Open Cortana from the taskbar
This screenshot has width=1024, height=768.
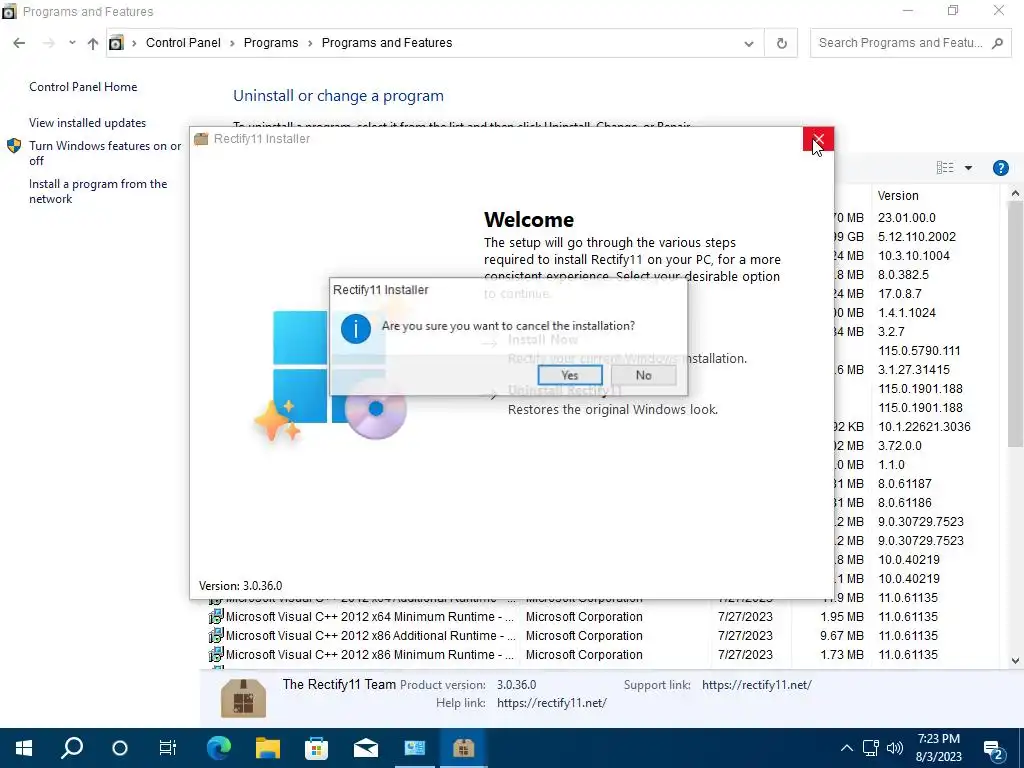click(x=120, y=748)
